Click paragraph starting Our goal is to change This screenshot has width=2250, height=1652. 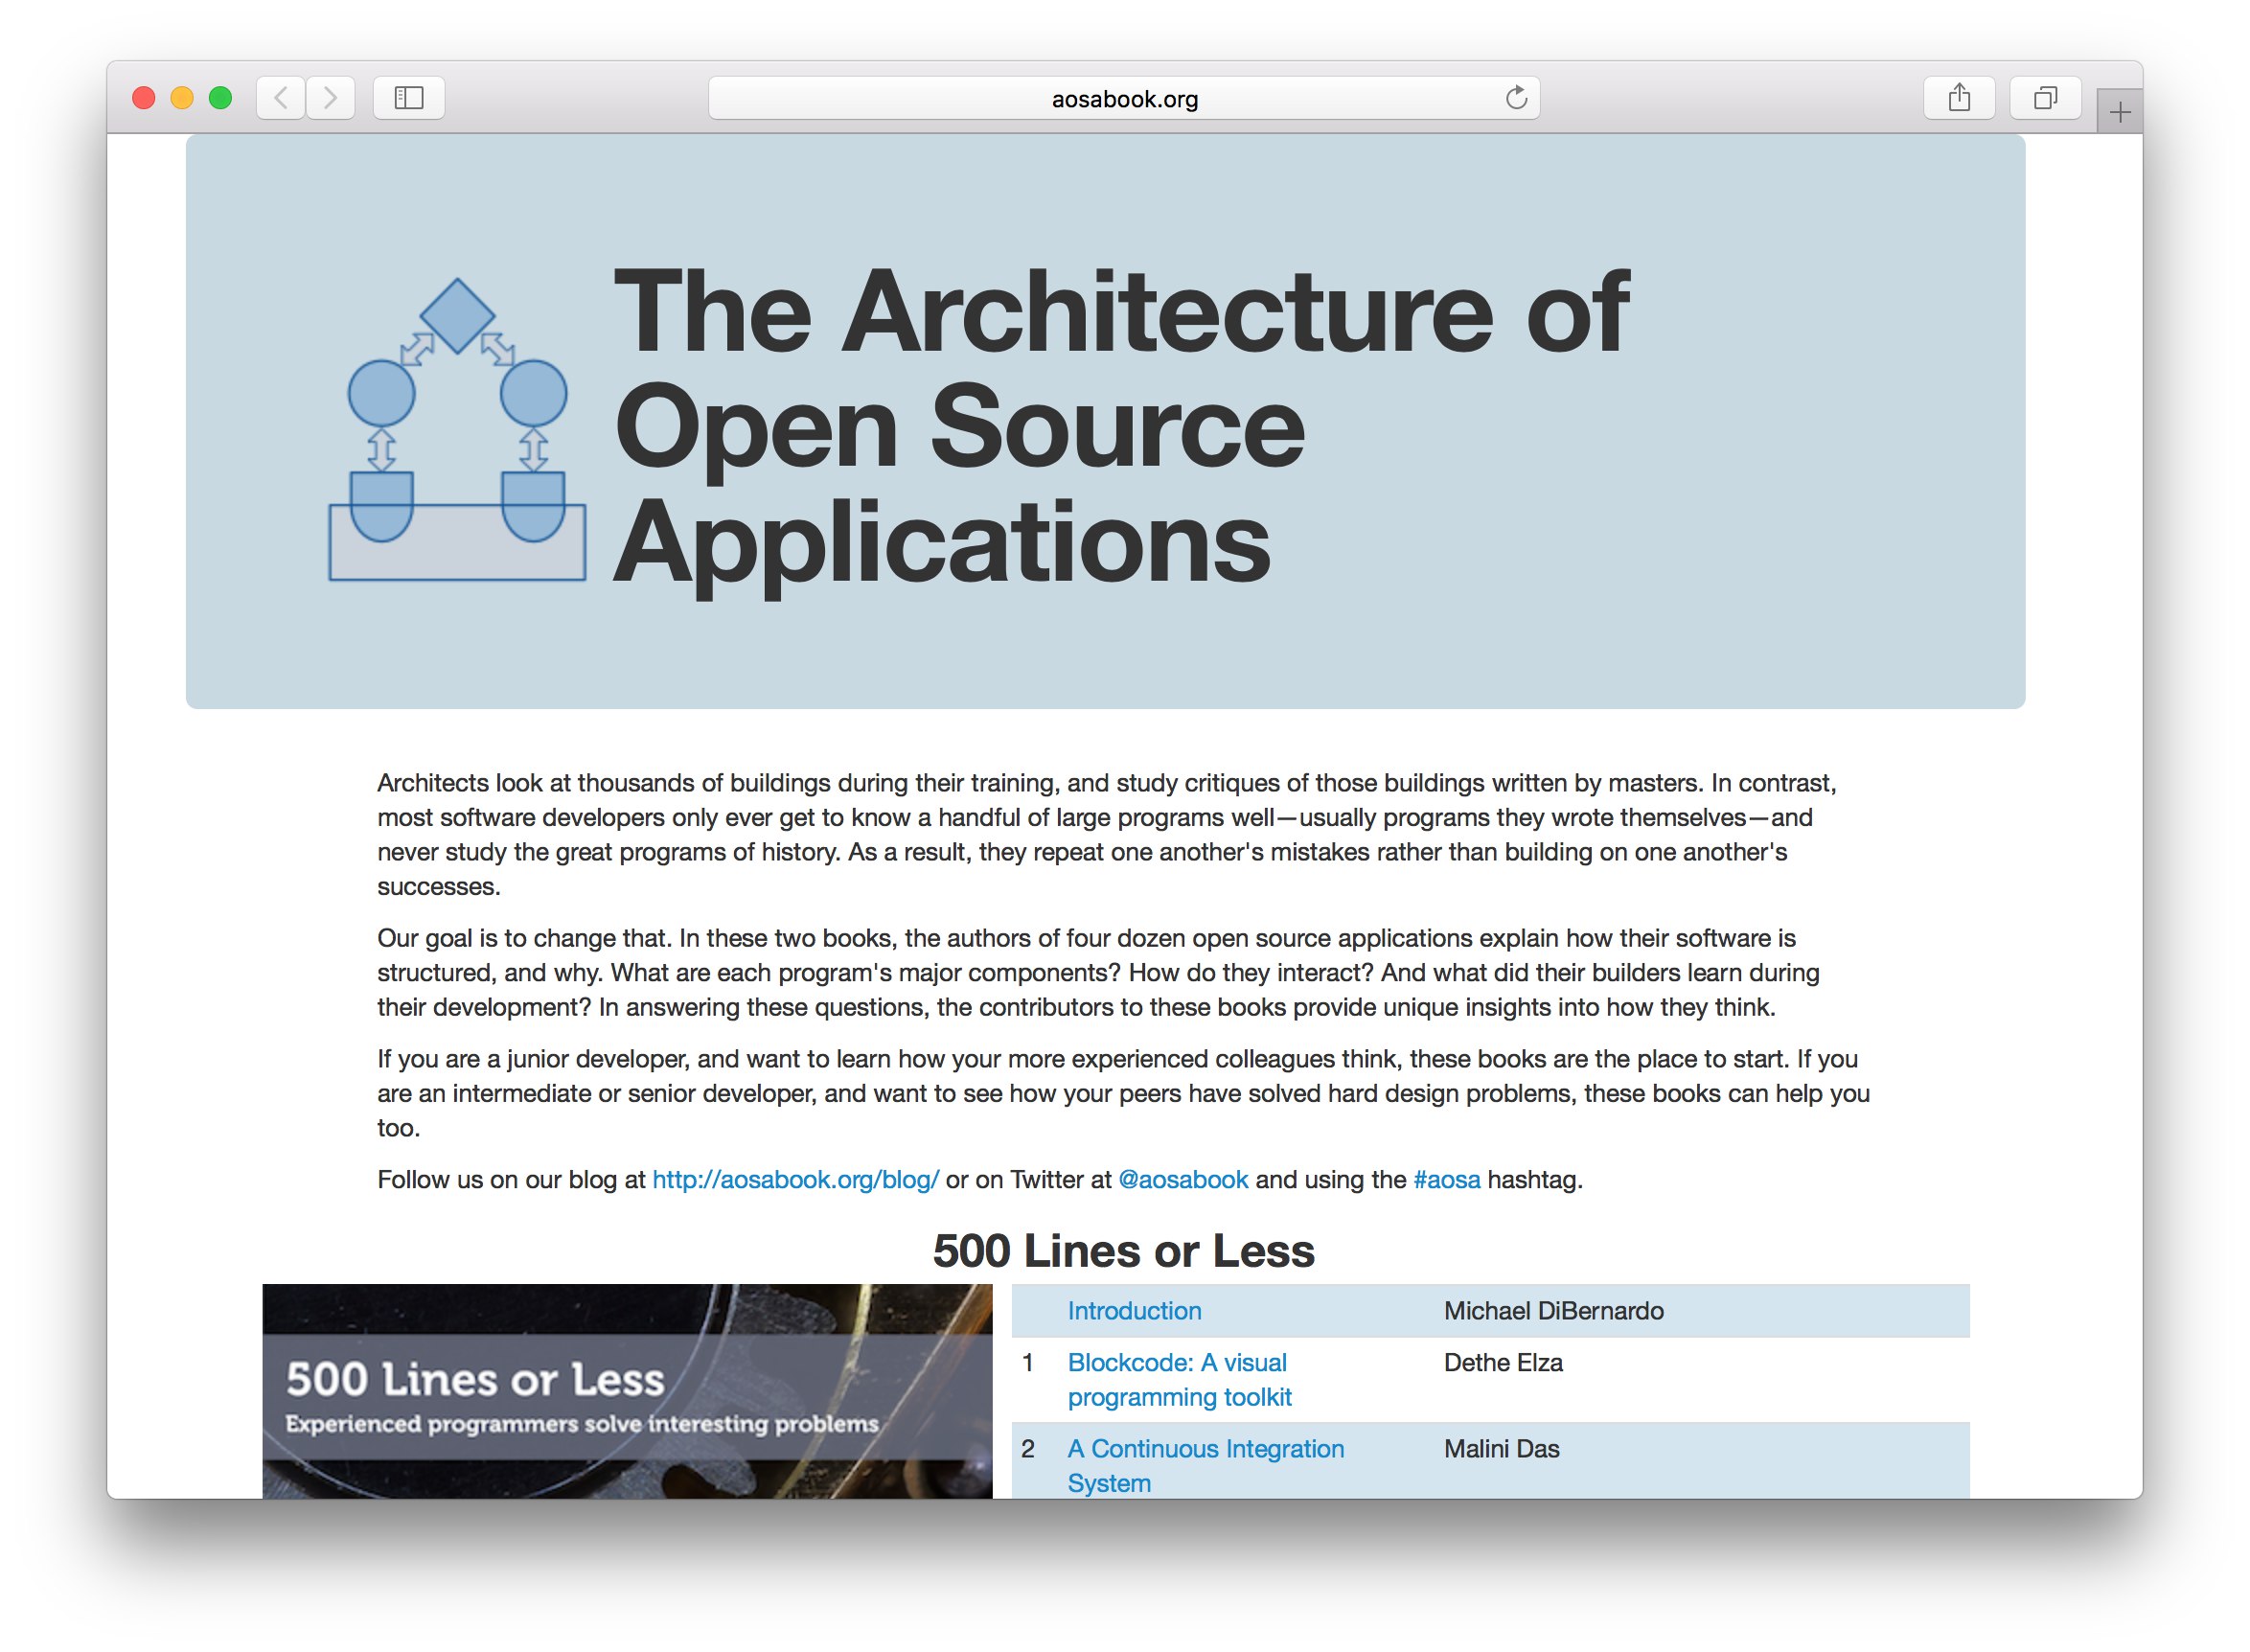1098,973
